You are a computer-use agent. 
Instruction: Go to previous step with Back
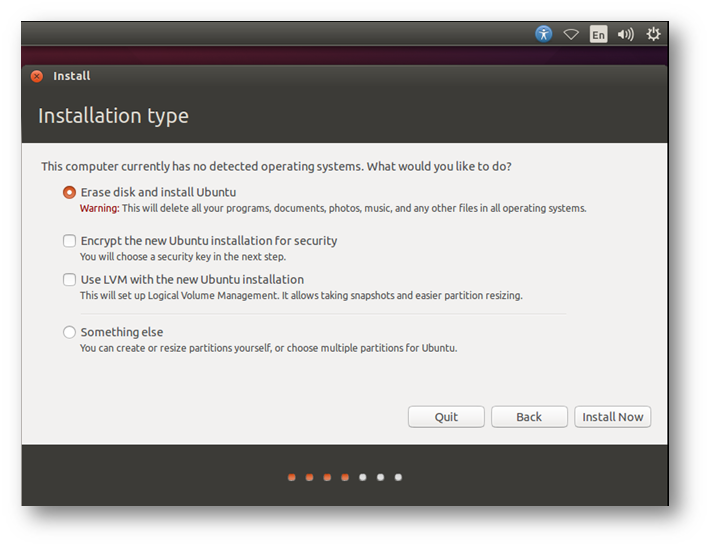[529, 417]
